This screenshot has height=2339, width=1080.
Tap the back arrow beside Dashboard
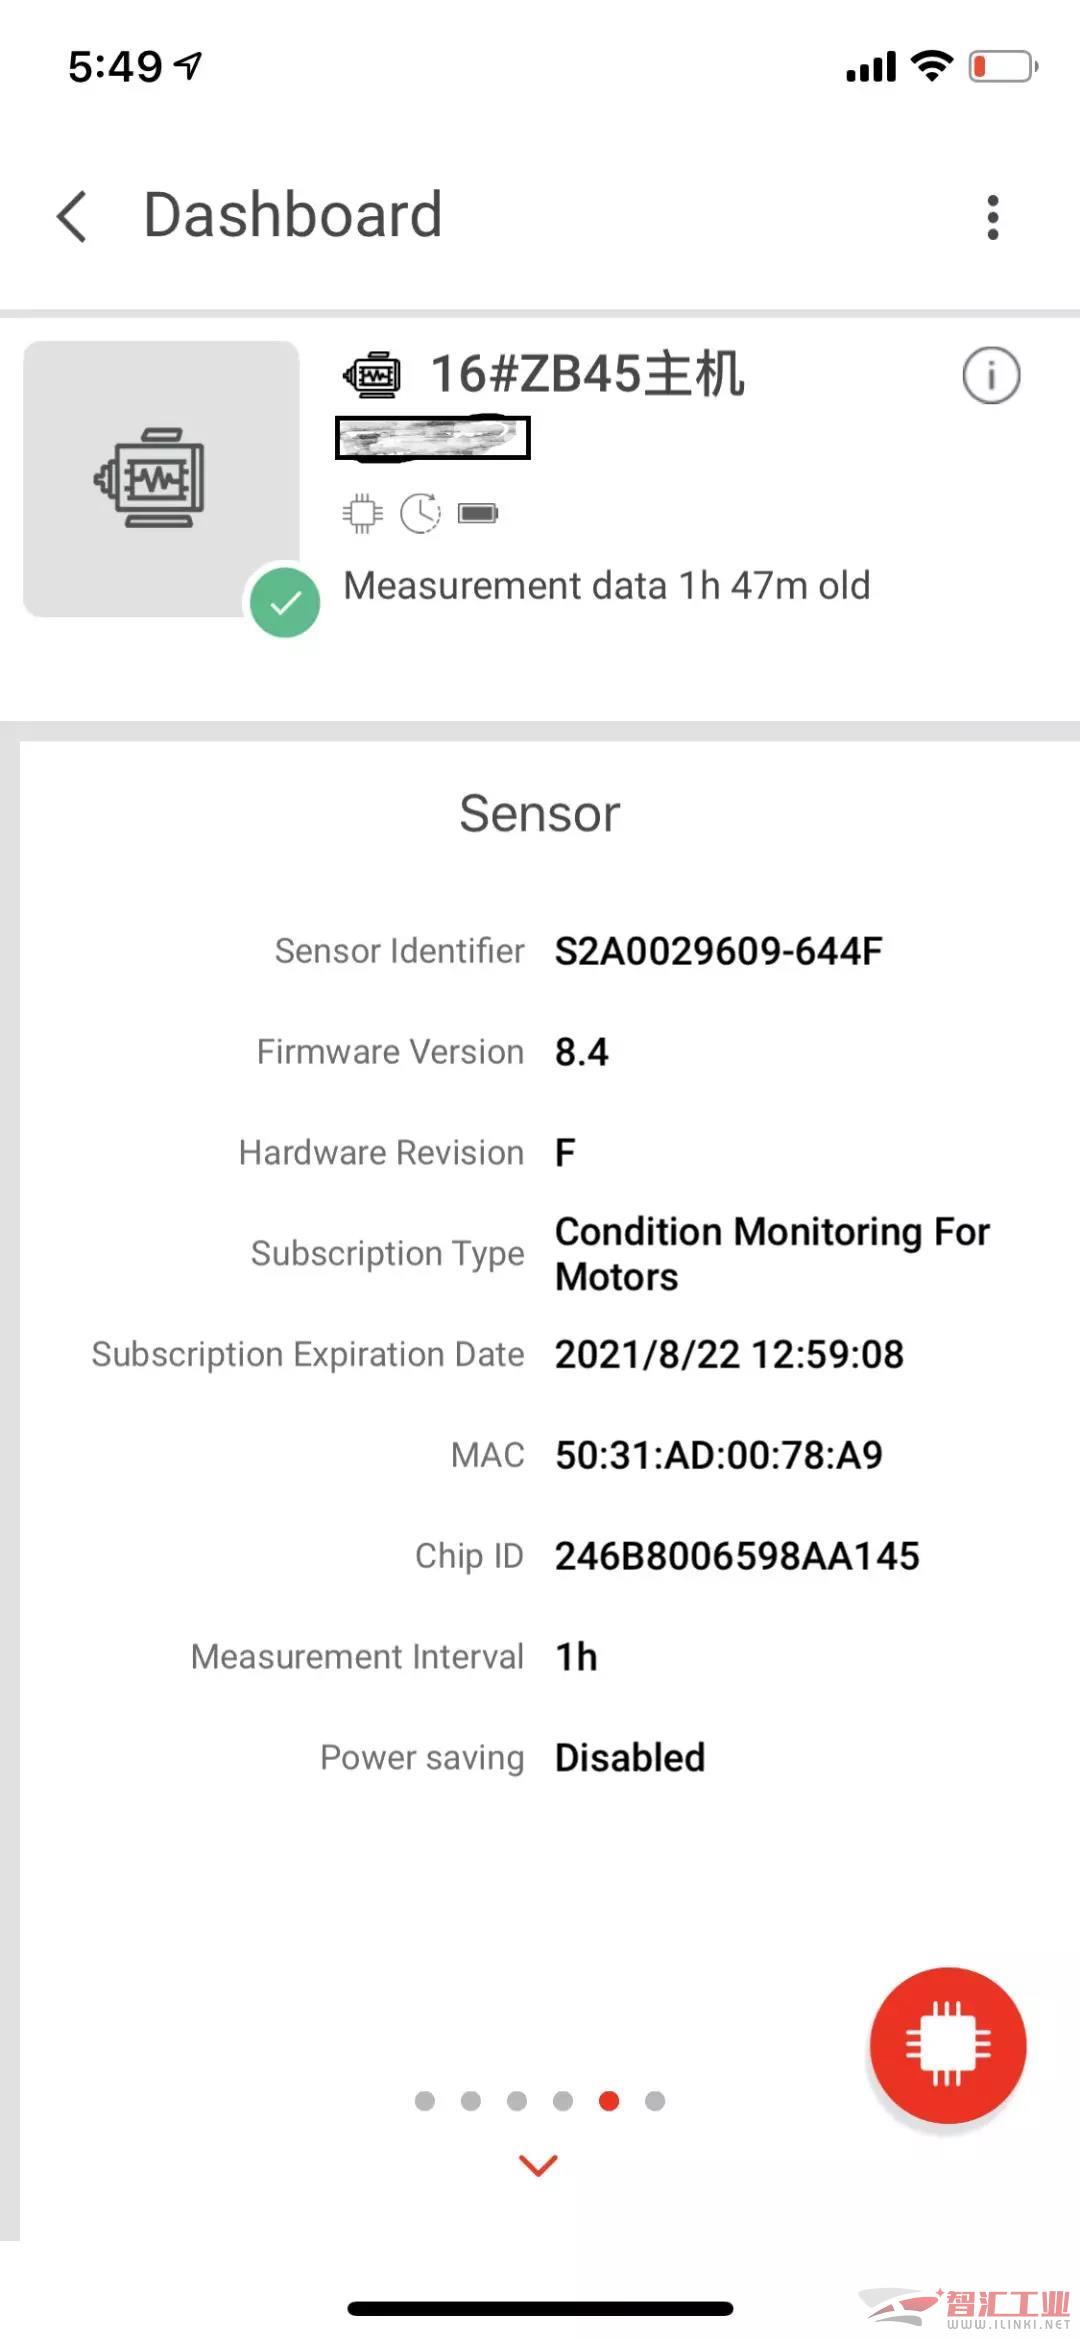pos(72,216)
